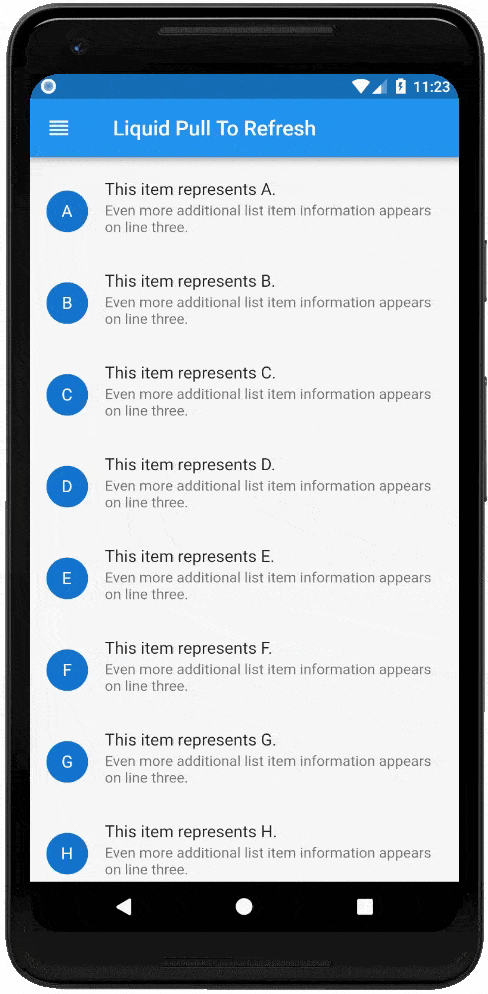This screenshot has height=994, width=488.
Task: Tap the Android recents square button
Action: point(365,907)
